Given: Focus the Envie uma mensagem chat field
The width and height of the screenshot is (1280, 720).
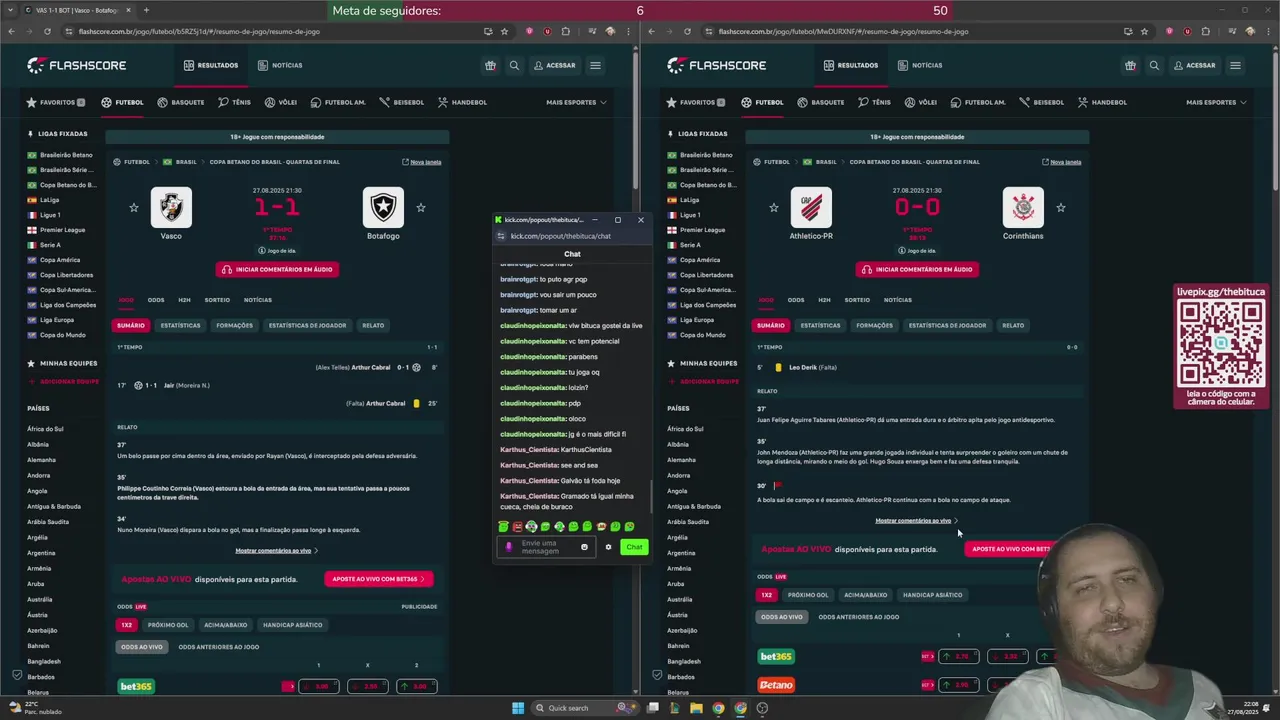Looking at the screenshot, I should [545, 547].
